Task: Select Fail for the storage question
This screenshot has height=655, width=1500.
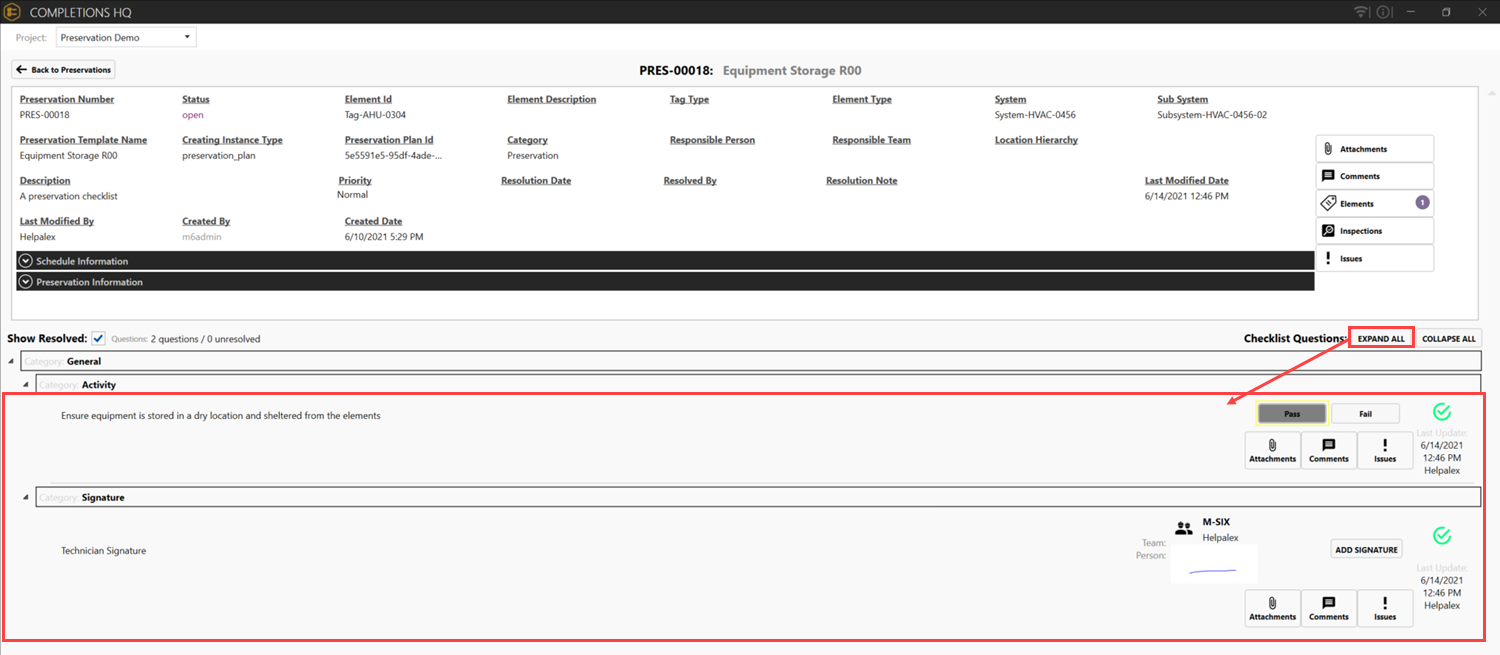Action: tap(1365, 414)
